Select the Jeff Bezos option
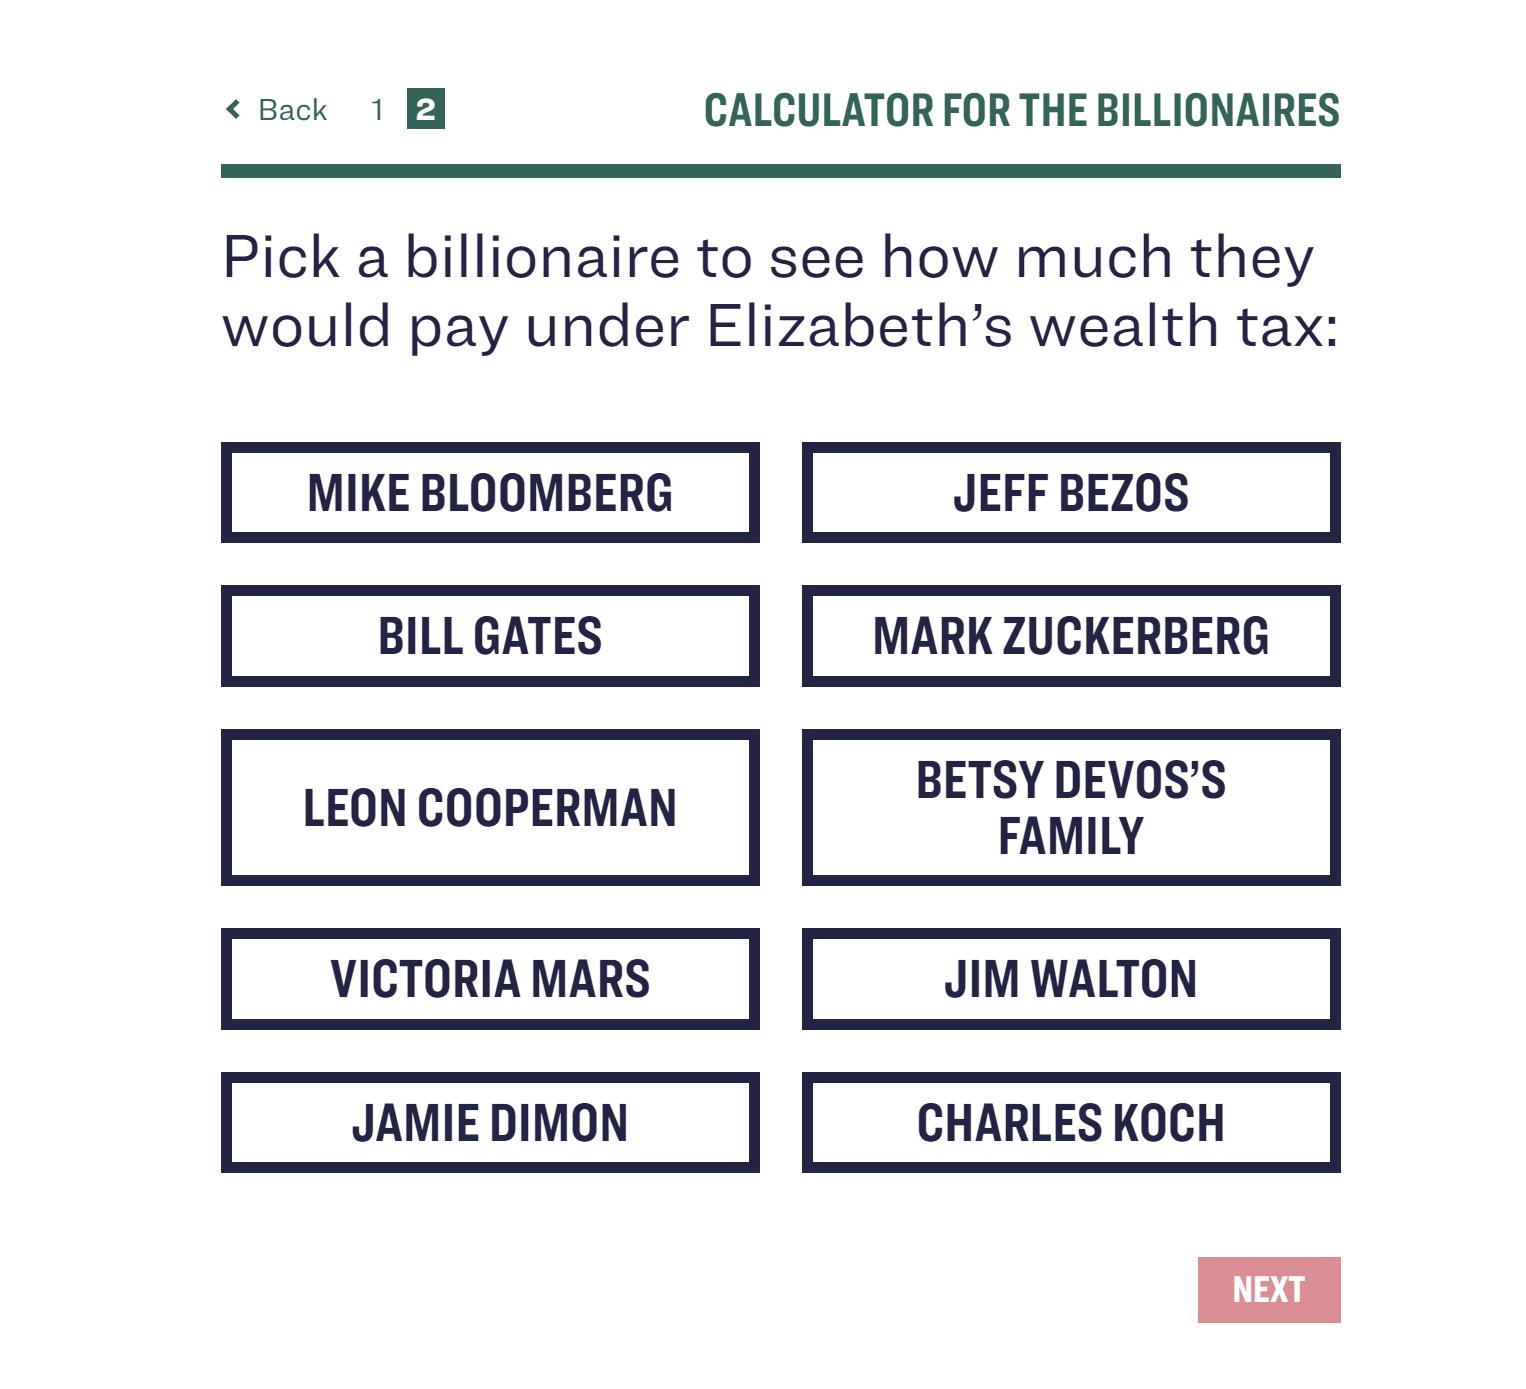Image resolution: width=1526 pixels, height=1389 pixels. click(1071, 493)
